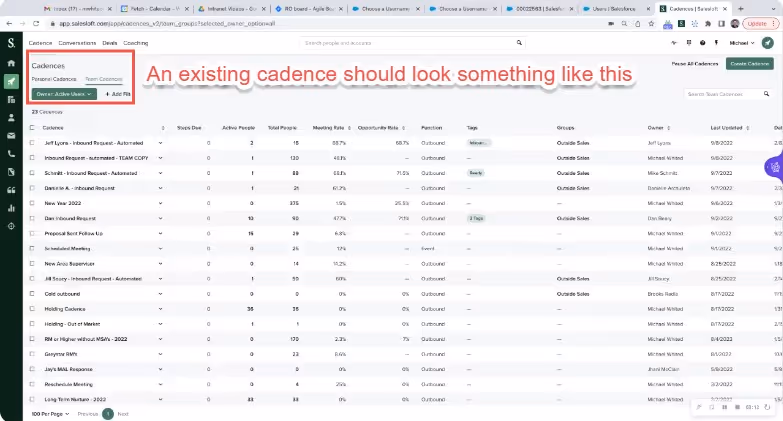Open the Templates document sidebar icon

click(11, 172)
